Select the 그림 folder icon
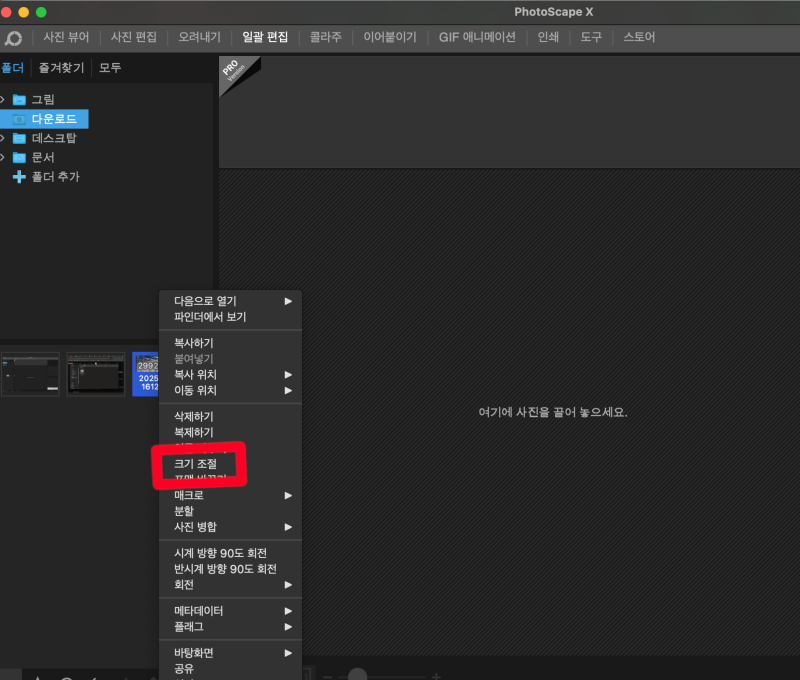This screenshot has height=680, width=800. (21, 99)
